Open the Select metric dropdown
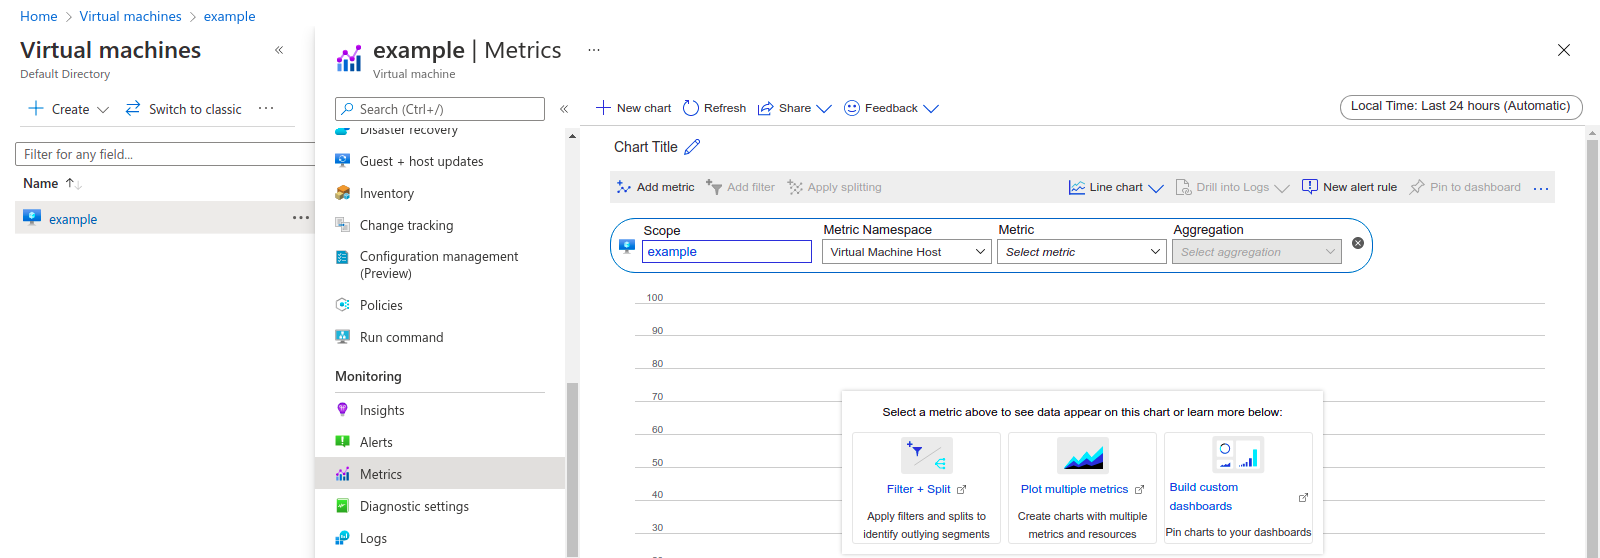 pos(1081,252)
